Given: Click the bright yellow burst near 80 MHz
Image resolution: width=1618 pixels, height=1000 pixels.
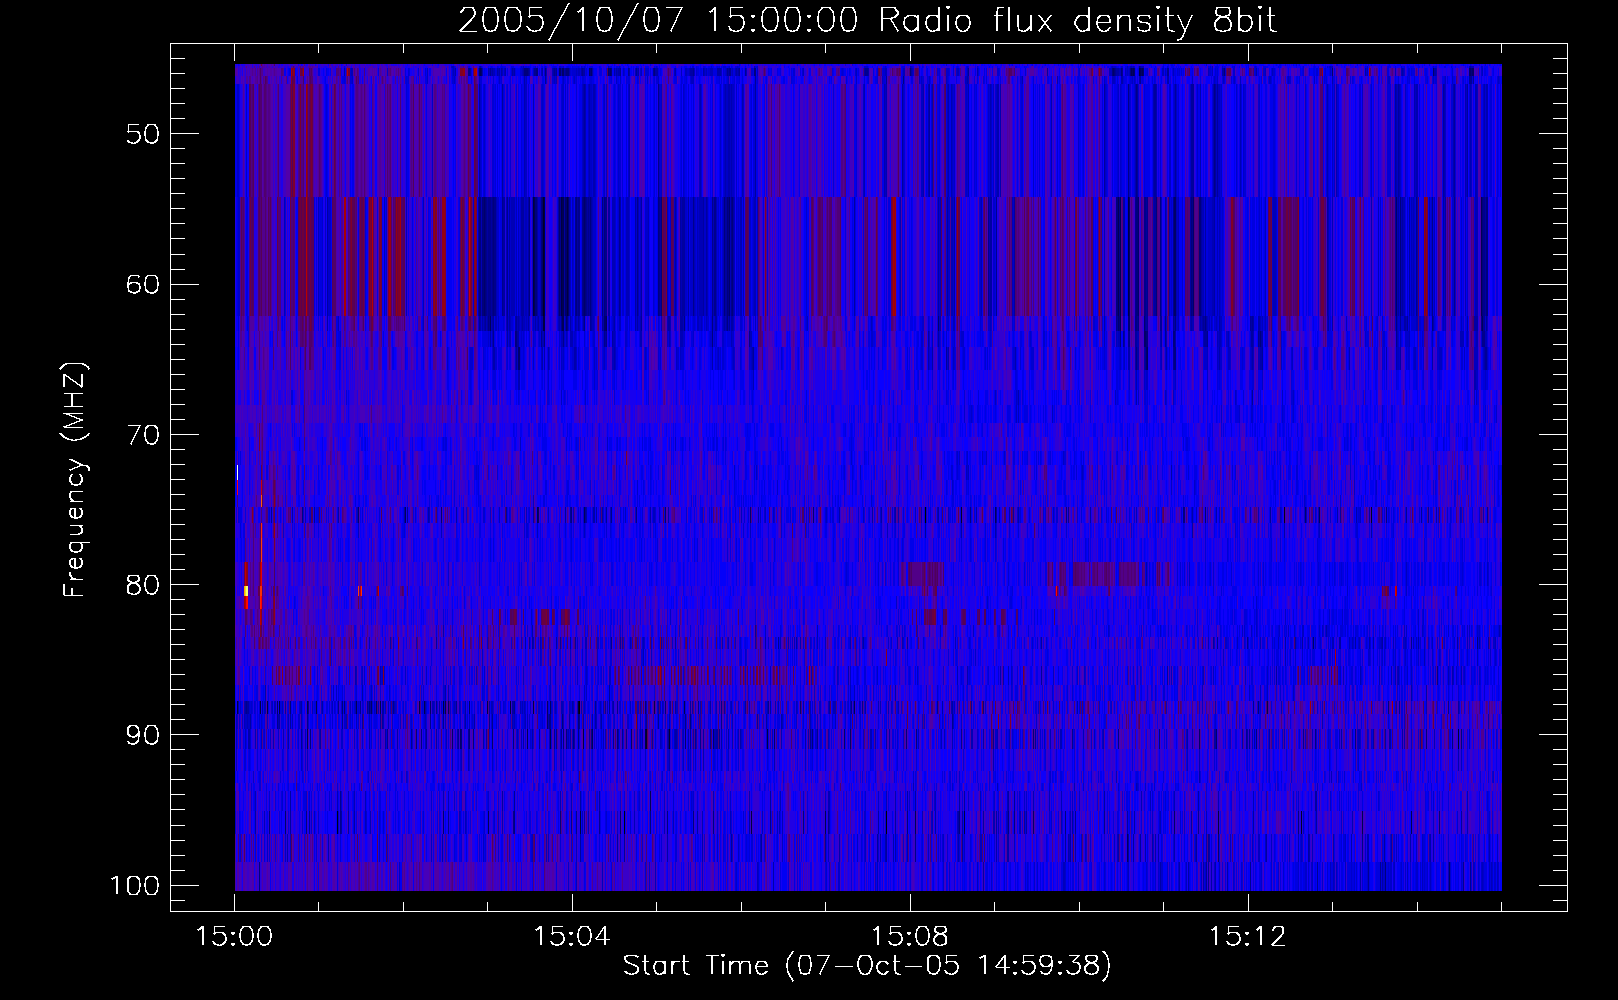Looking at the screenshot, I should [x=246, y=591].
